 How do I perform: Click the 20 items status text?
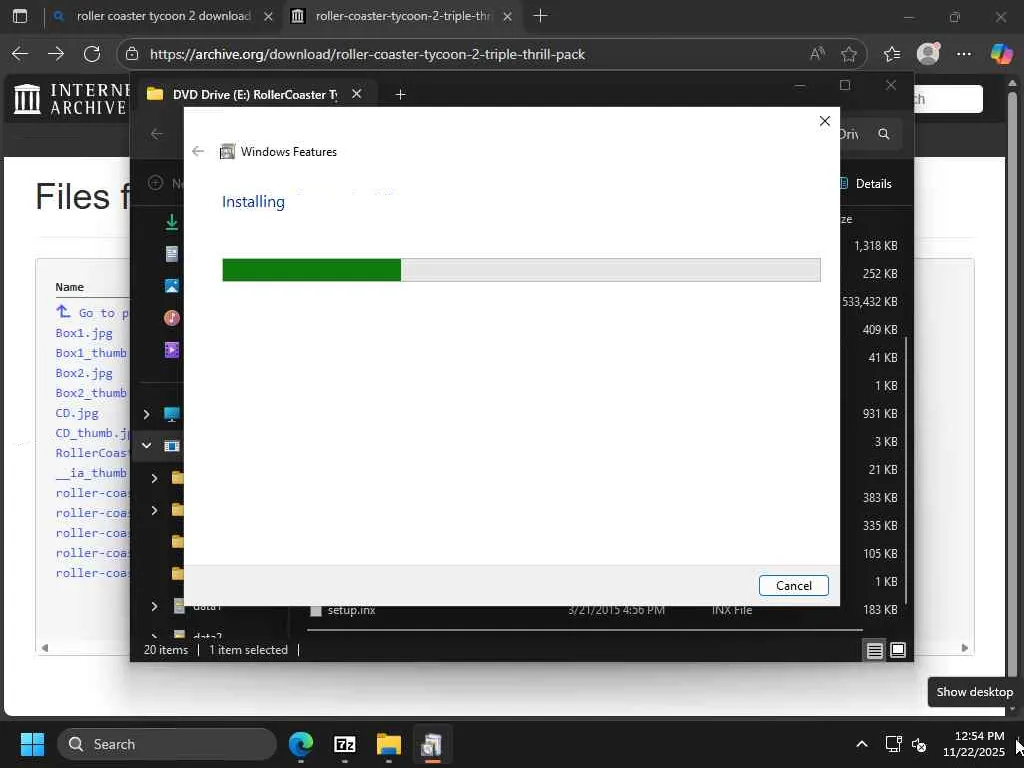(x=166, y=650)
